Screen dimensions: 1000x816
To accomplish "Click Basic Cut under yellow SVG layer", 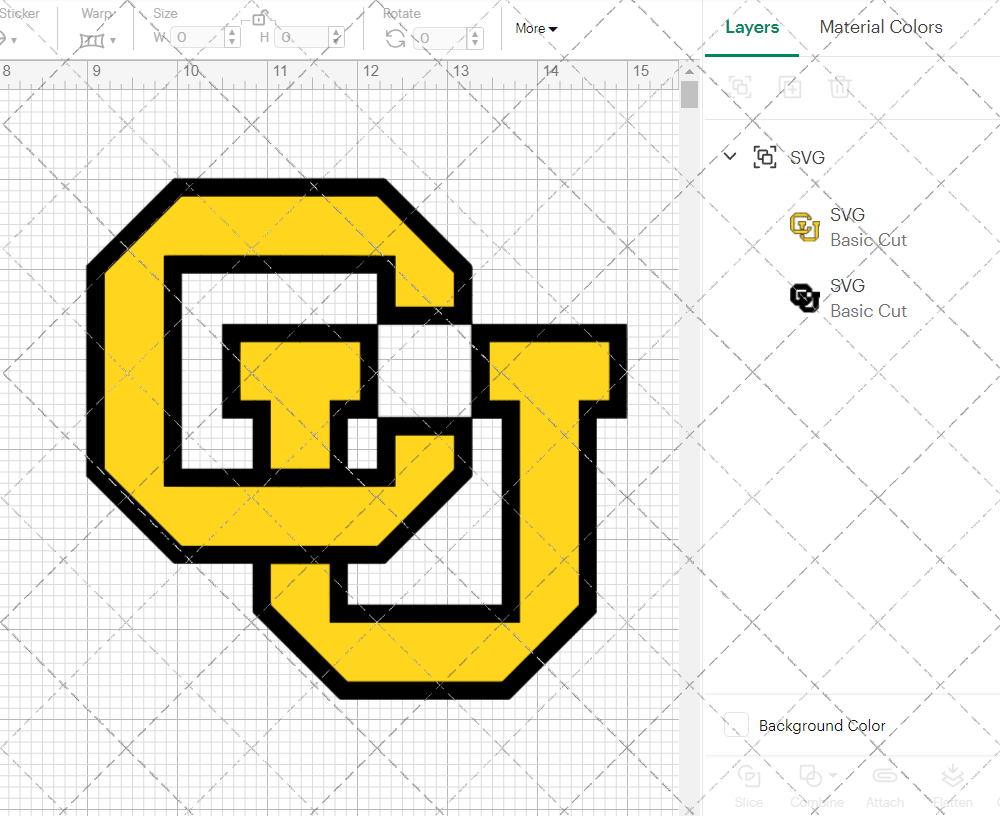I will coord(868,241).
